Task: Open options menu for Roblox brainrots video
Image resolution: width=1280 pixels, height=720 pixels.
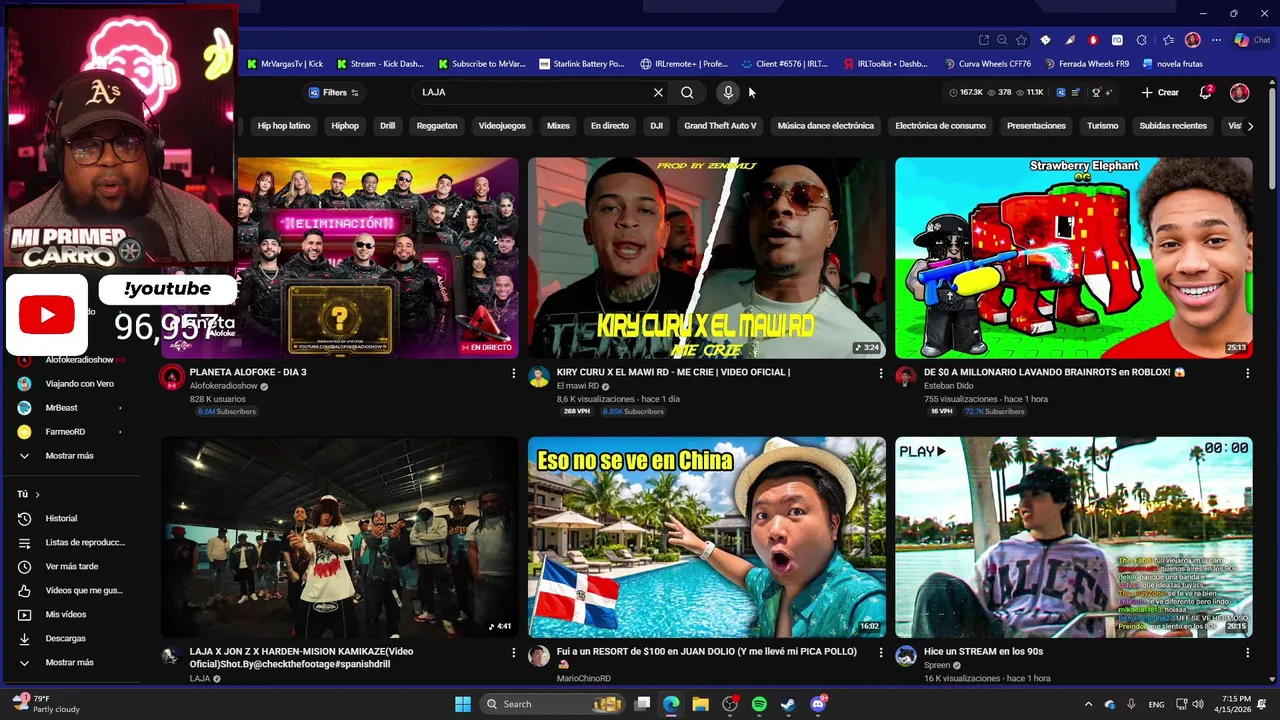Action: (1247, 373)
